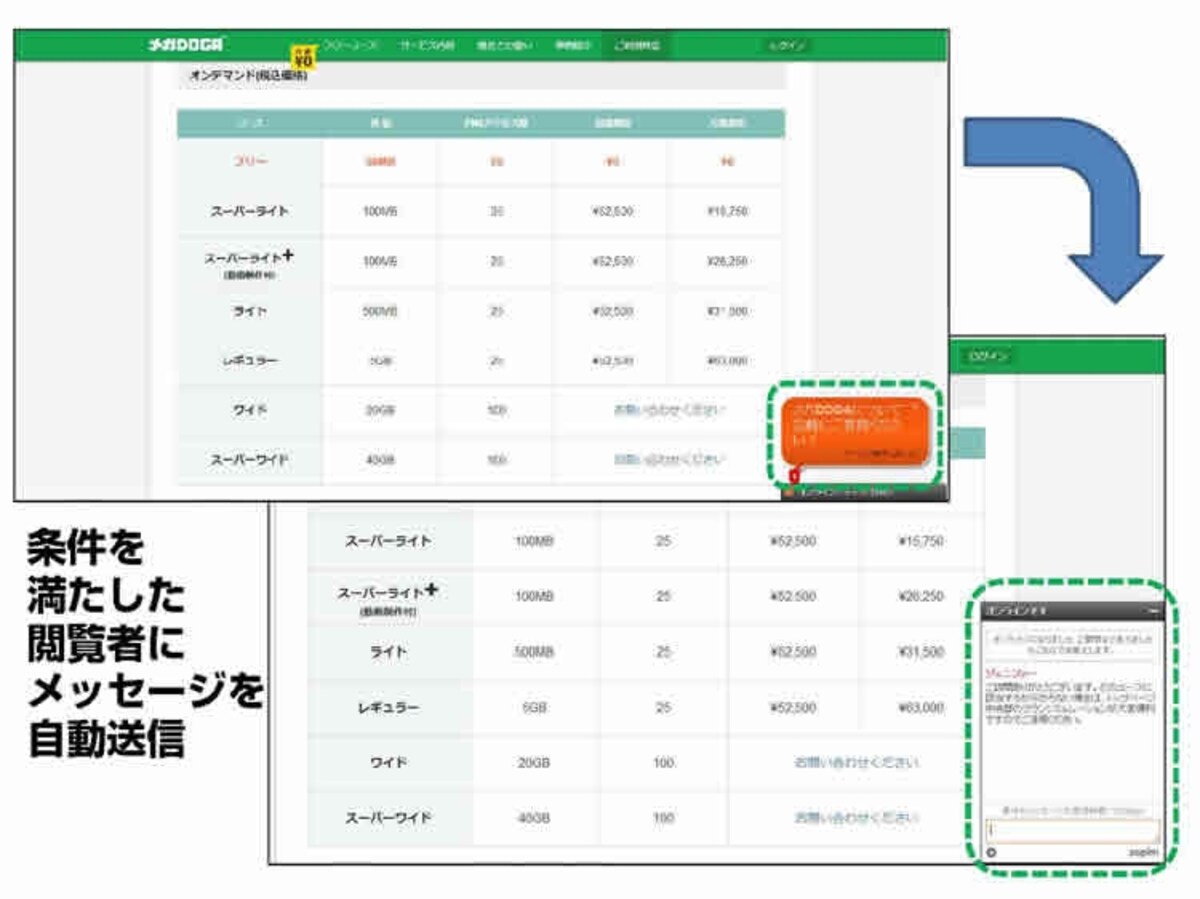The width and height of the screenshot is (1200, 899).
Task: Click the ワイド plan name in the upper window
Action: (x=250, y=410)
